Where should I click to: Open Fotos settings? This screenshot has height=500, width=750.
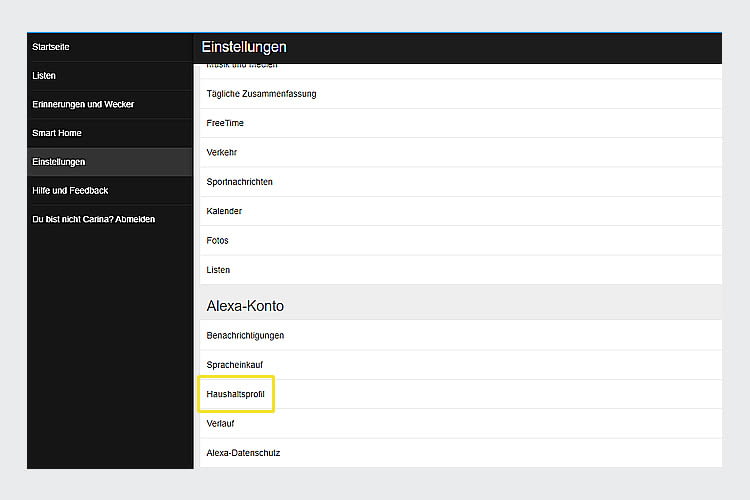pyautogui.click(x=461, y=240)
